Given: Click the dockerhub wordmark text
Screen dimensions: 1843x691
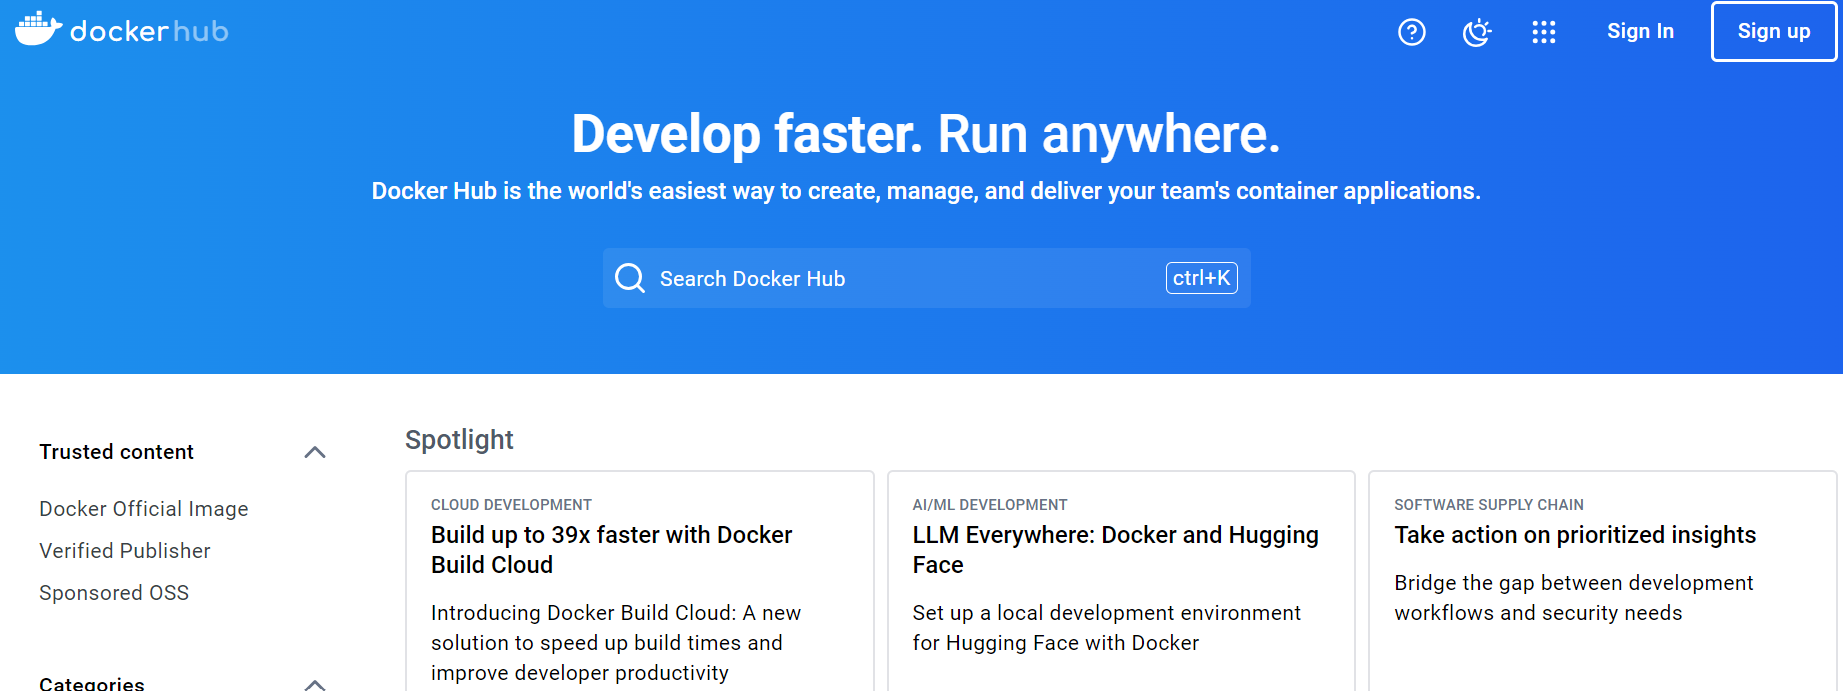Looking at the screenshot, I should click(x=149, y=32).
